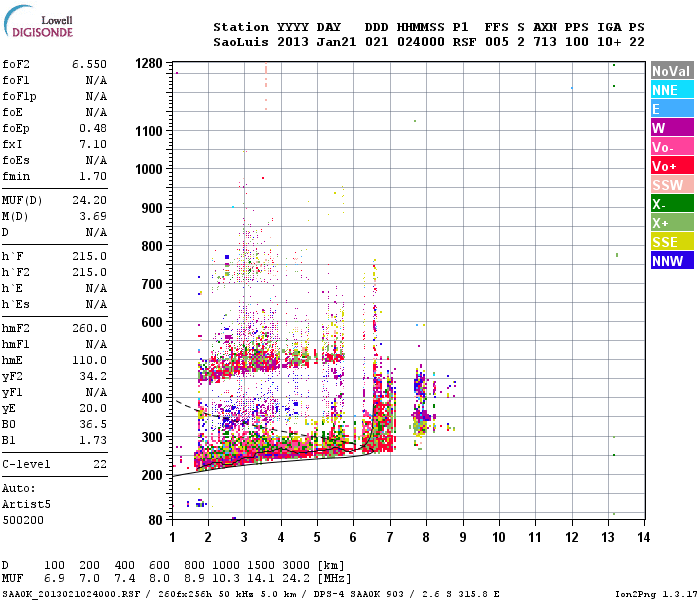Screen dimensions: 700x600
Task: Click the M(D) value 3.69
Action: click(93, 217)
